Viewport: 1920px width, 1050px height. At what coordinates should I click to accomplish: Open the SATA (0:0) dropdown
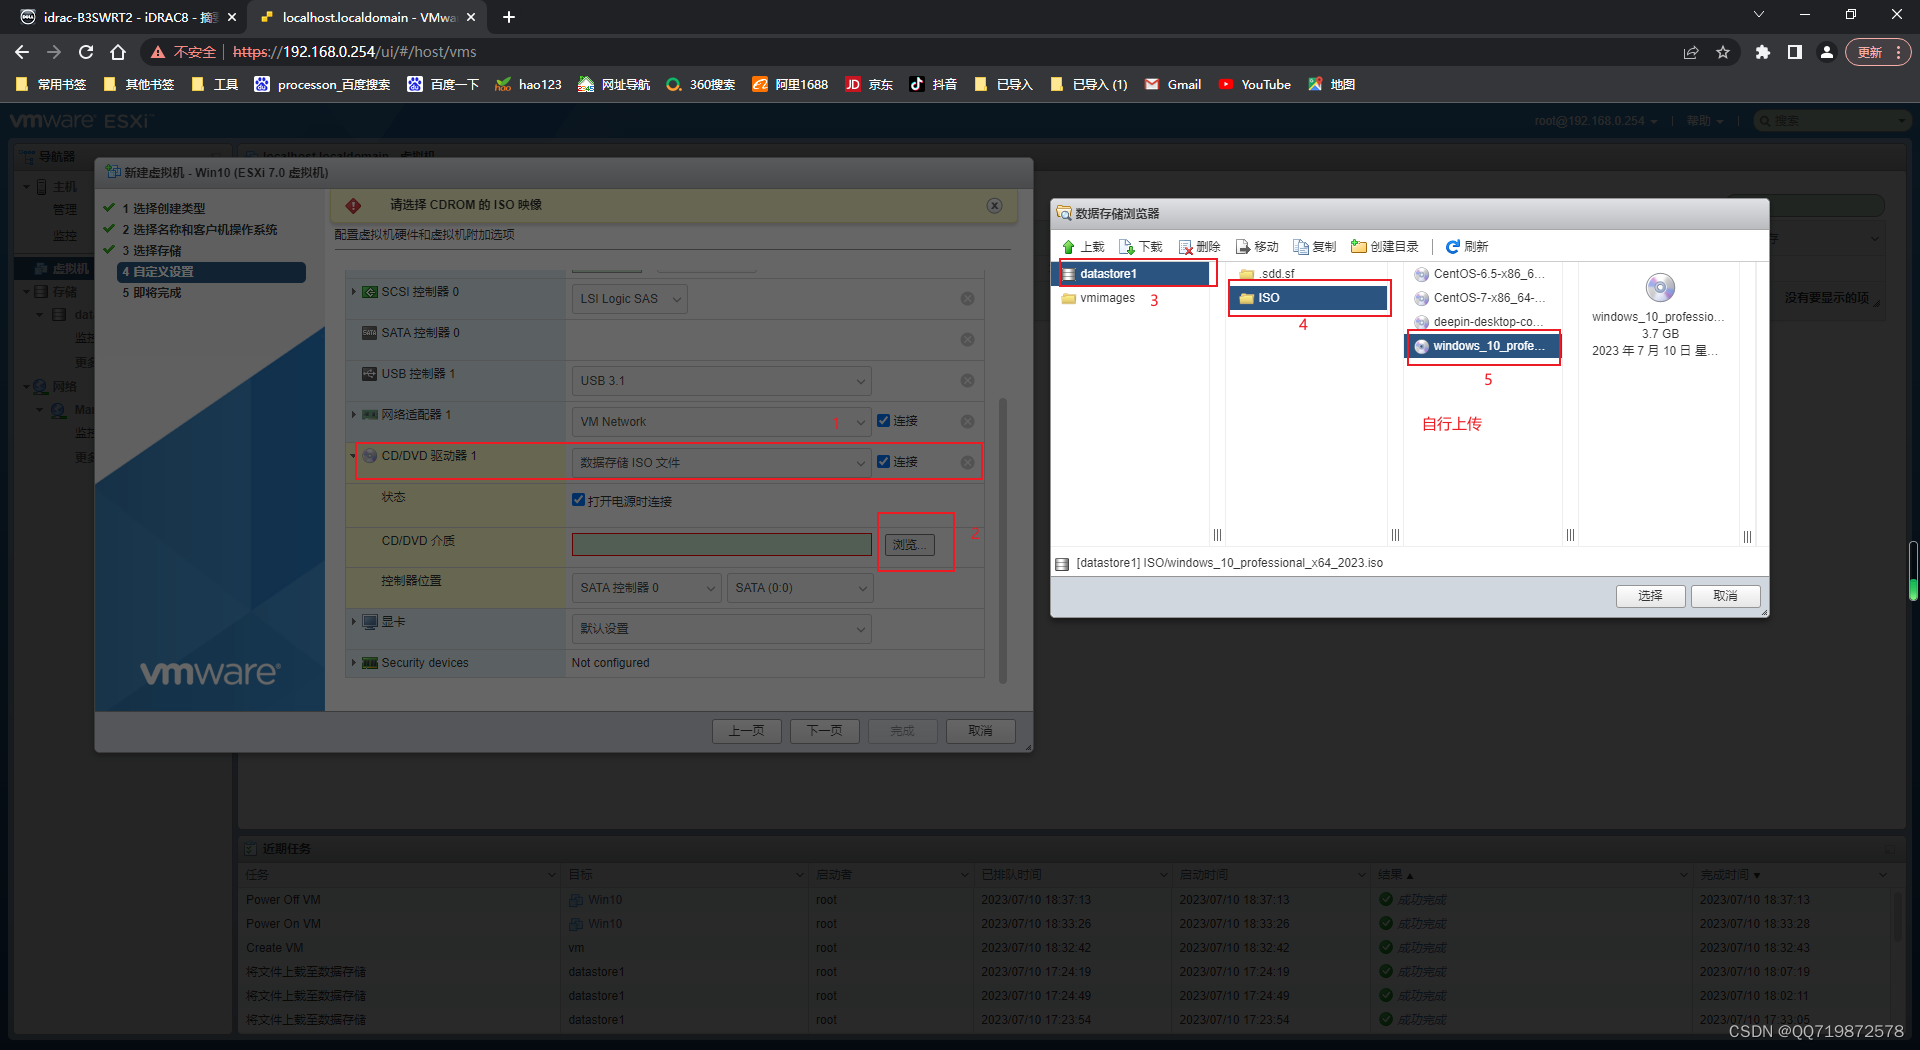coord(800,588)
